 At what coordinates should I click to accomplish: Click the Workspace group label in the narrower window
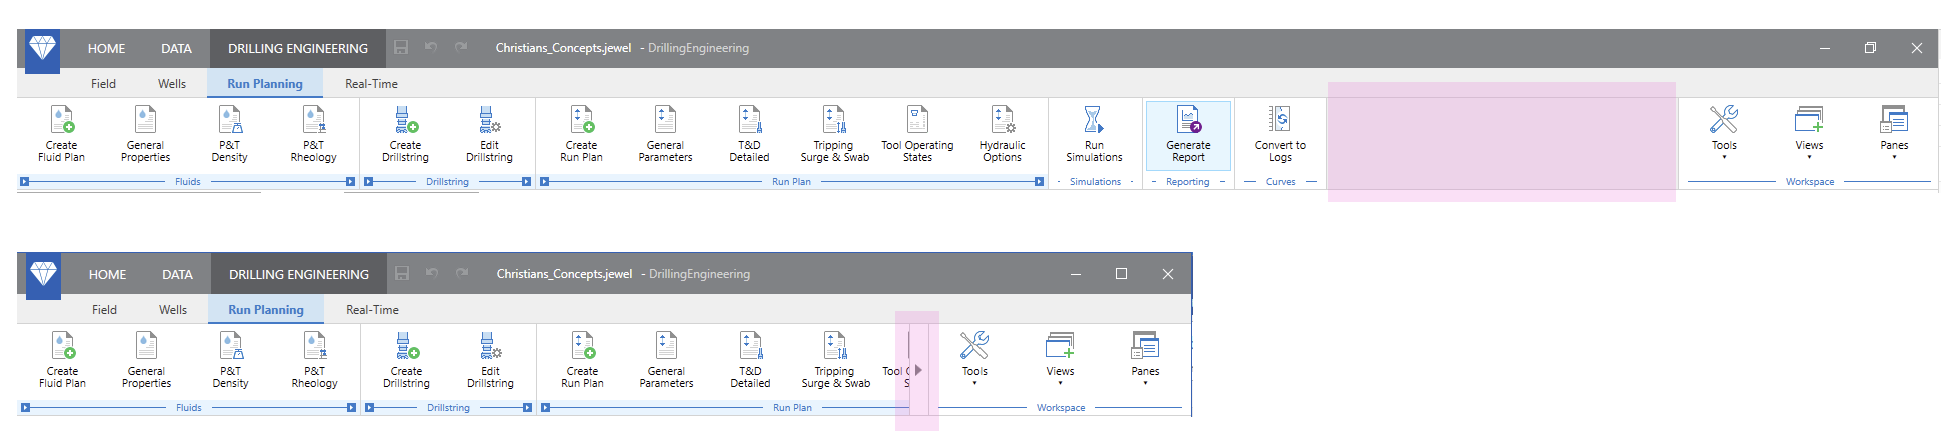tap(1061, 408)
